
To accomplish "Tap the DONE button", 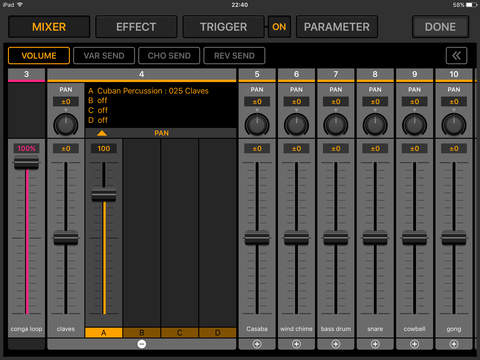I will [x=440, y=27].
